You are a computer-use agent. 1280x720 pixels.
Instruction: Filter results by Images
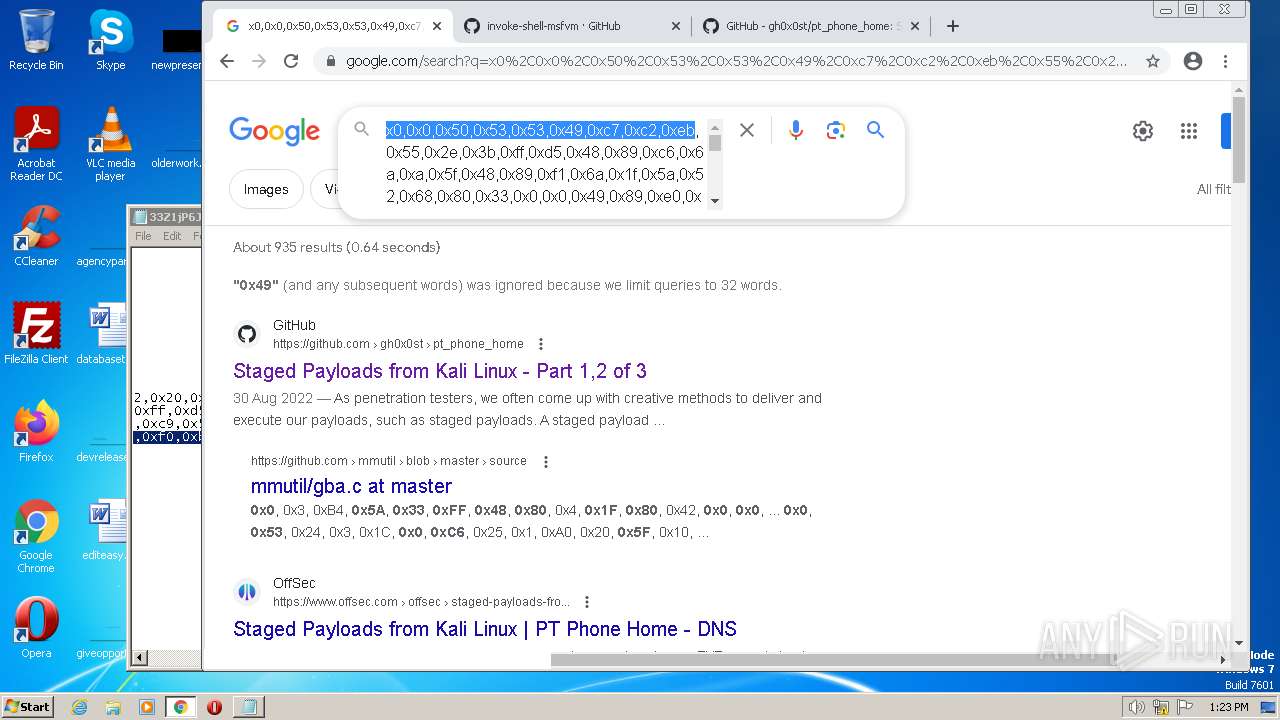pyautogui.click(x=266, y=189)
